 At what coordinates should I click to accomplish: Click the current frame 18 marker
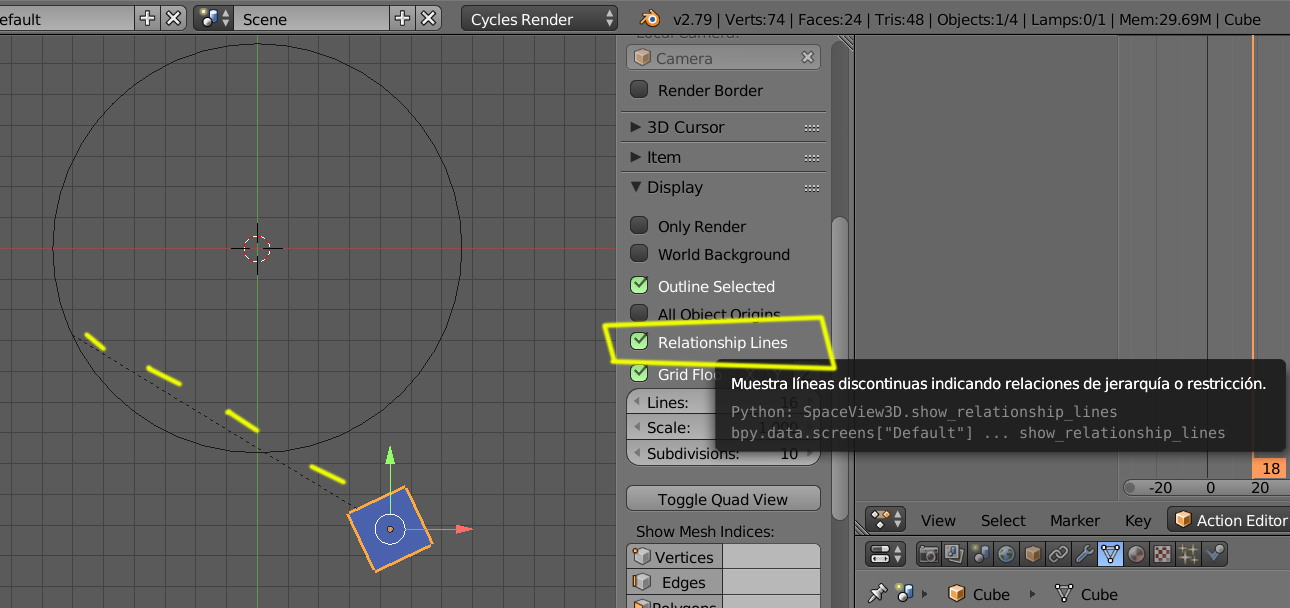1271,468
